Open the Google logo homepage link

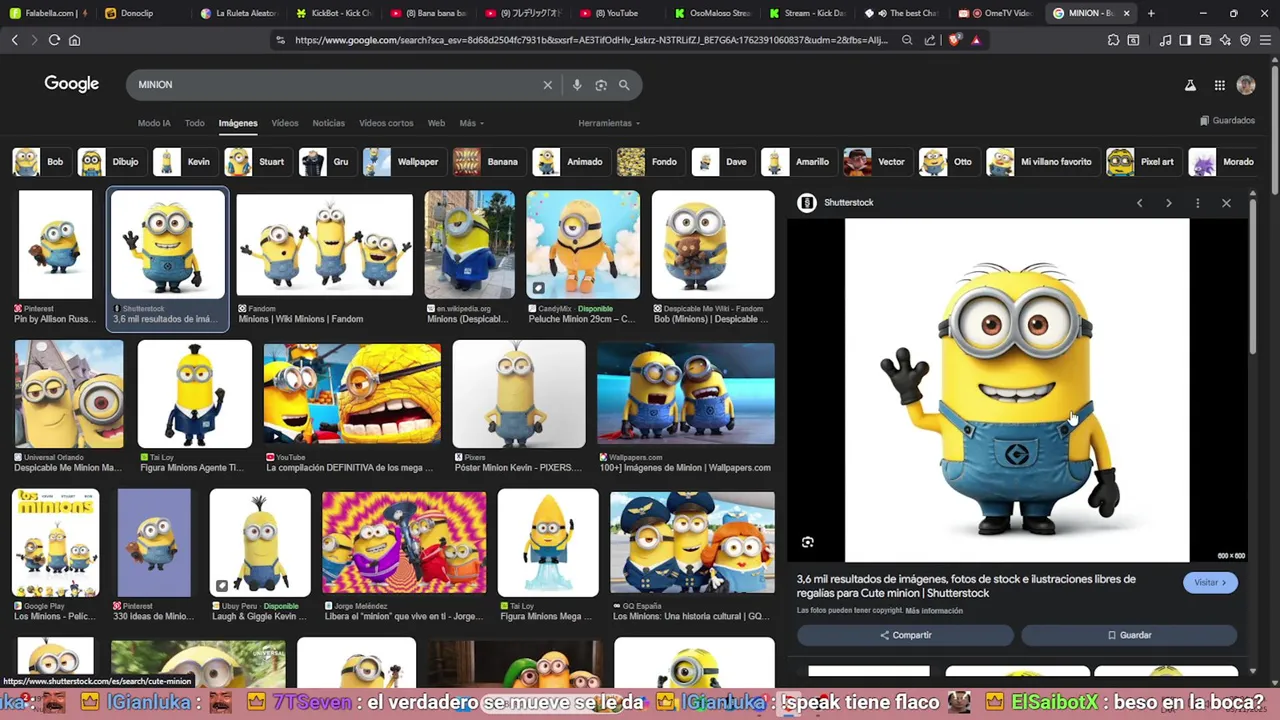[x=71, y=84]
